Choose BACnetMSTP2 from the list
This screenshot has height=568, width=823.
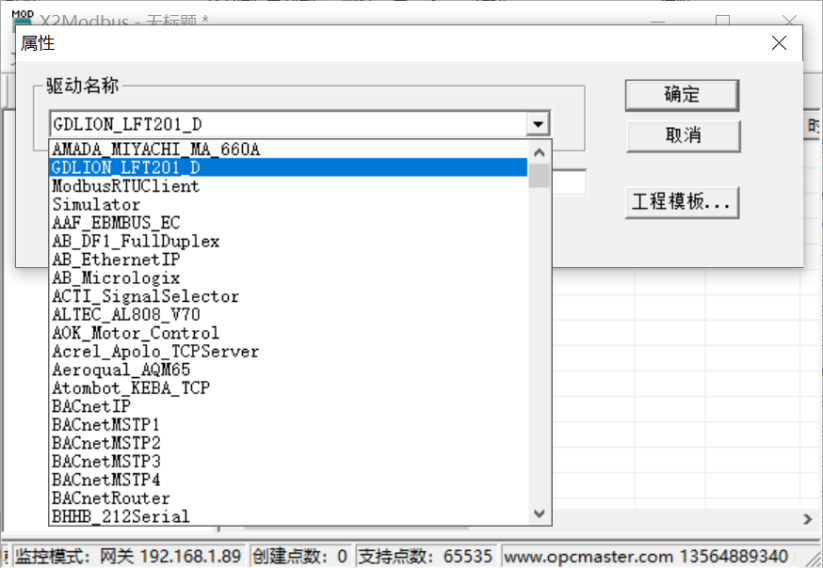click(x=288, y=443)
